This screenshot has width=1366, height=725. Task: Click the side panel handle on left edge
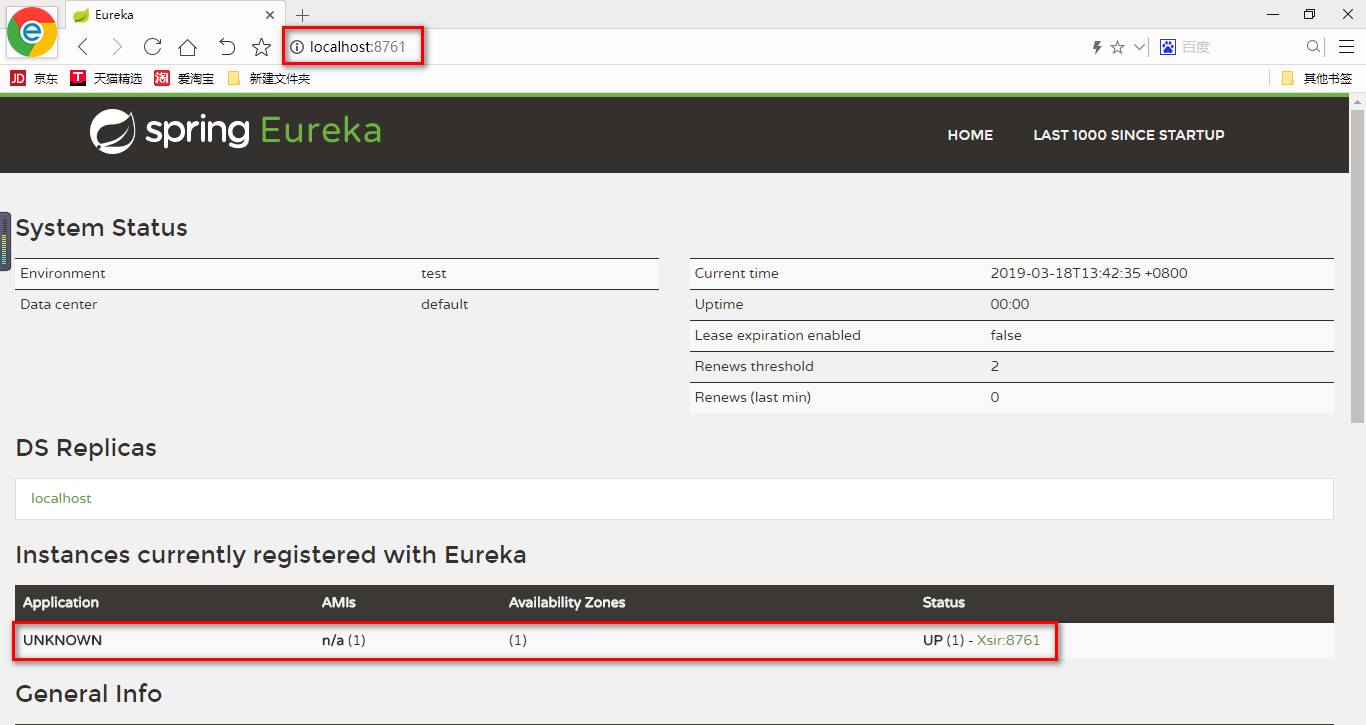pyautogui.click(x=5, y=241)
